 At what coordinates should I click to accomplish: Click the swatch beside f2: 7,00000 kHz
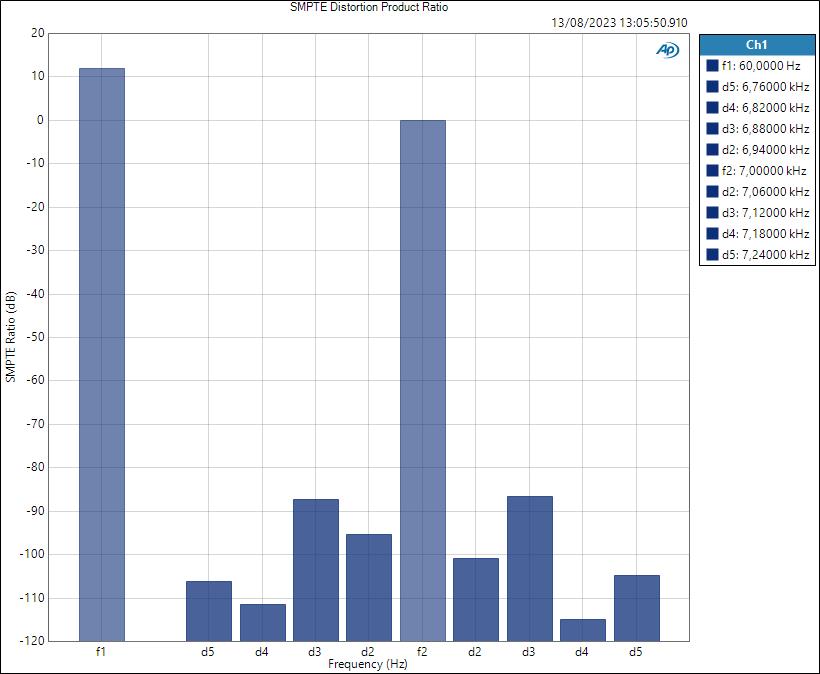click(x=712, y=170)
